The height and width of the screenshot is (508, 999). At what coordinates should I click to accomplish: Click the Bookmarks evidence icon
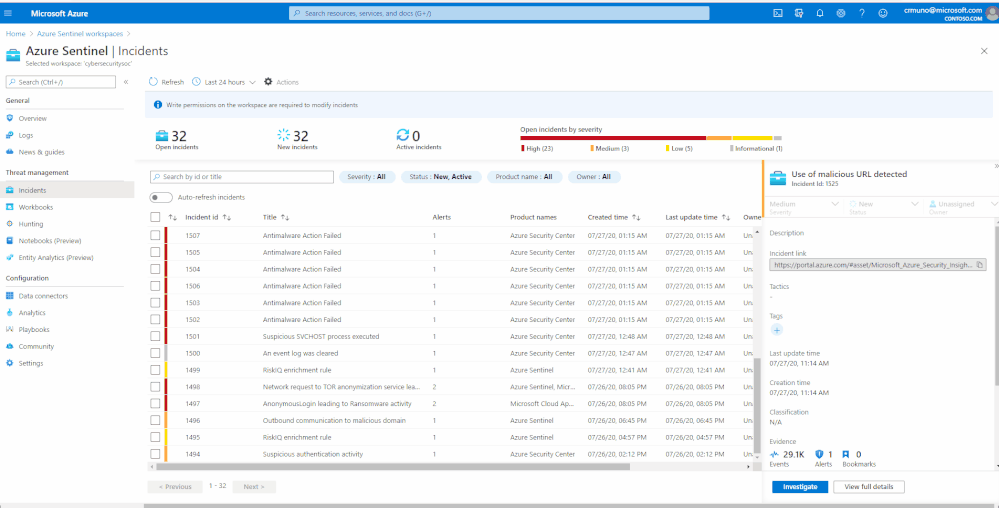(846, 454)
